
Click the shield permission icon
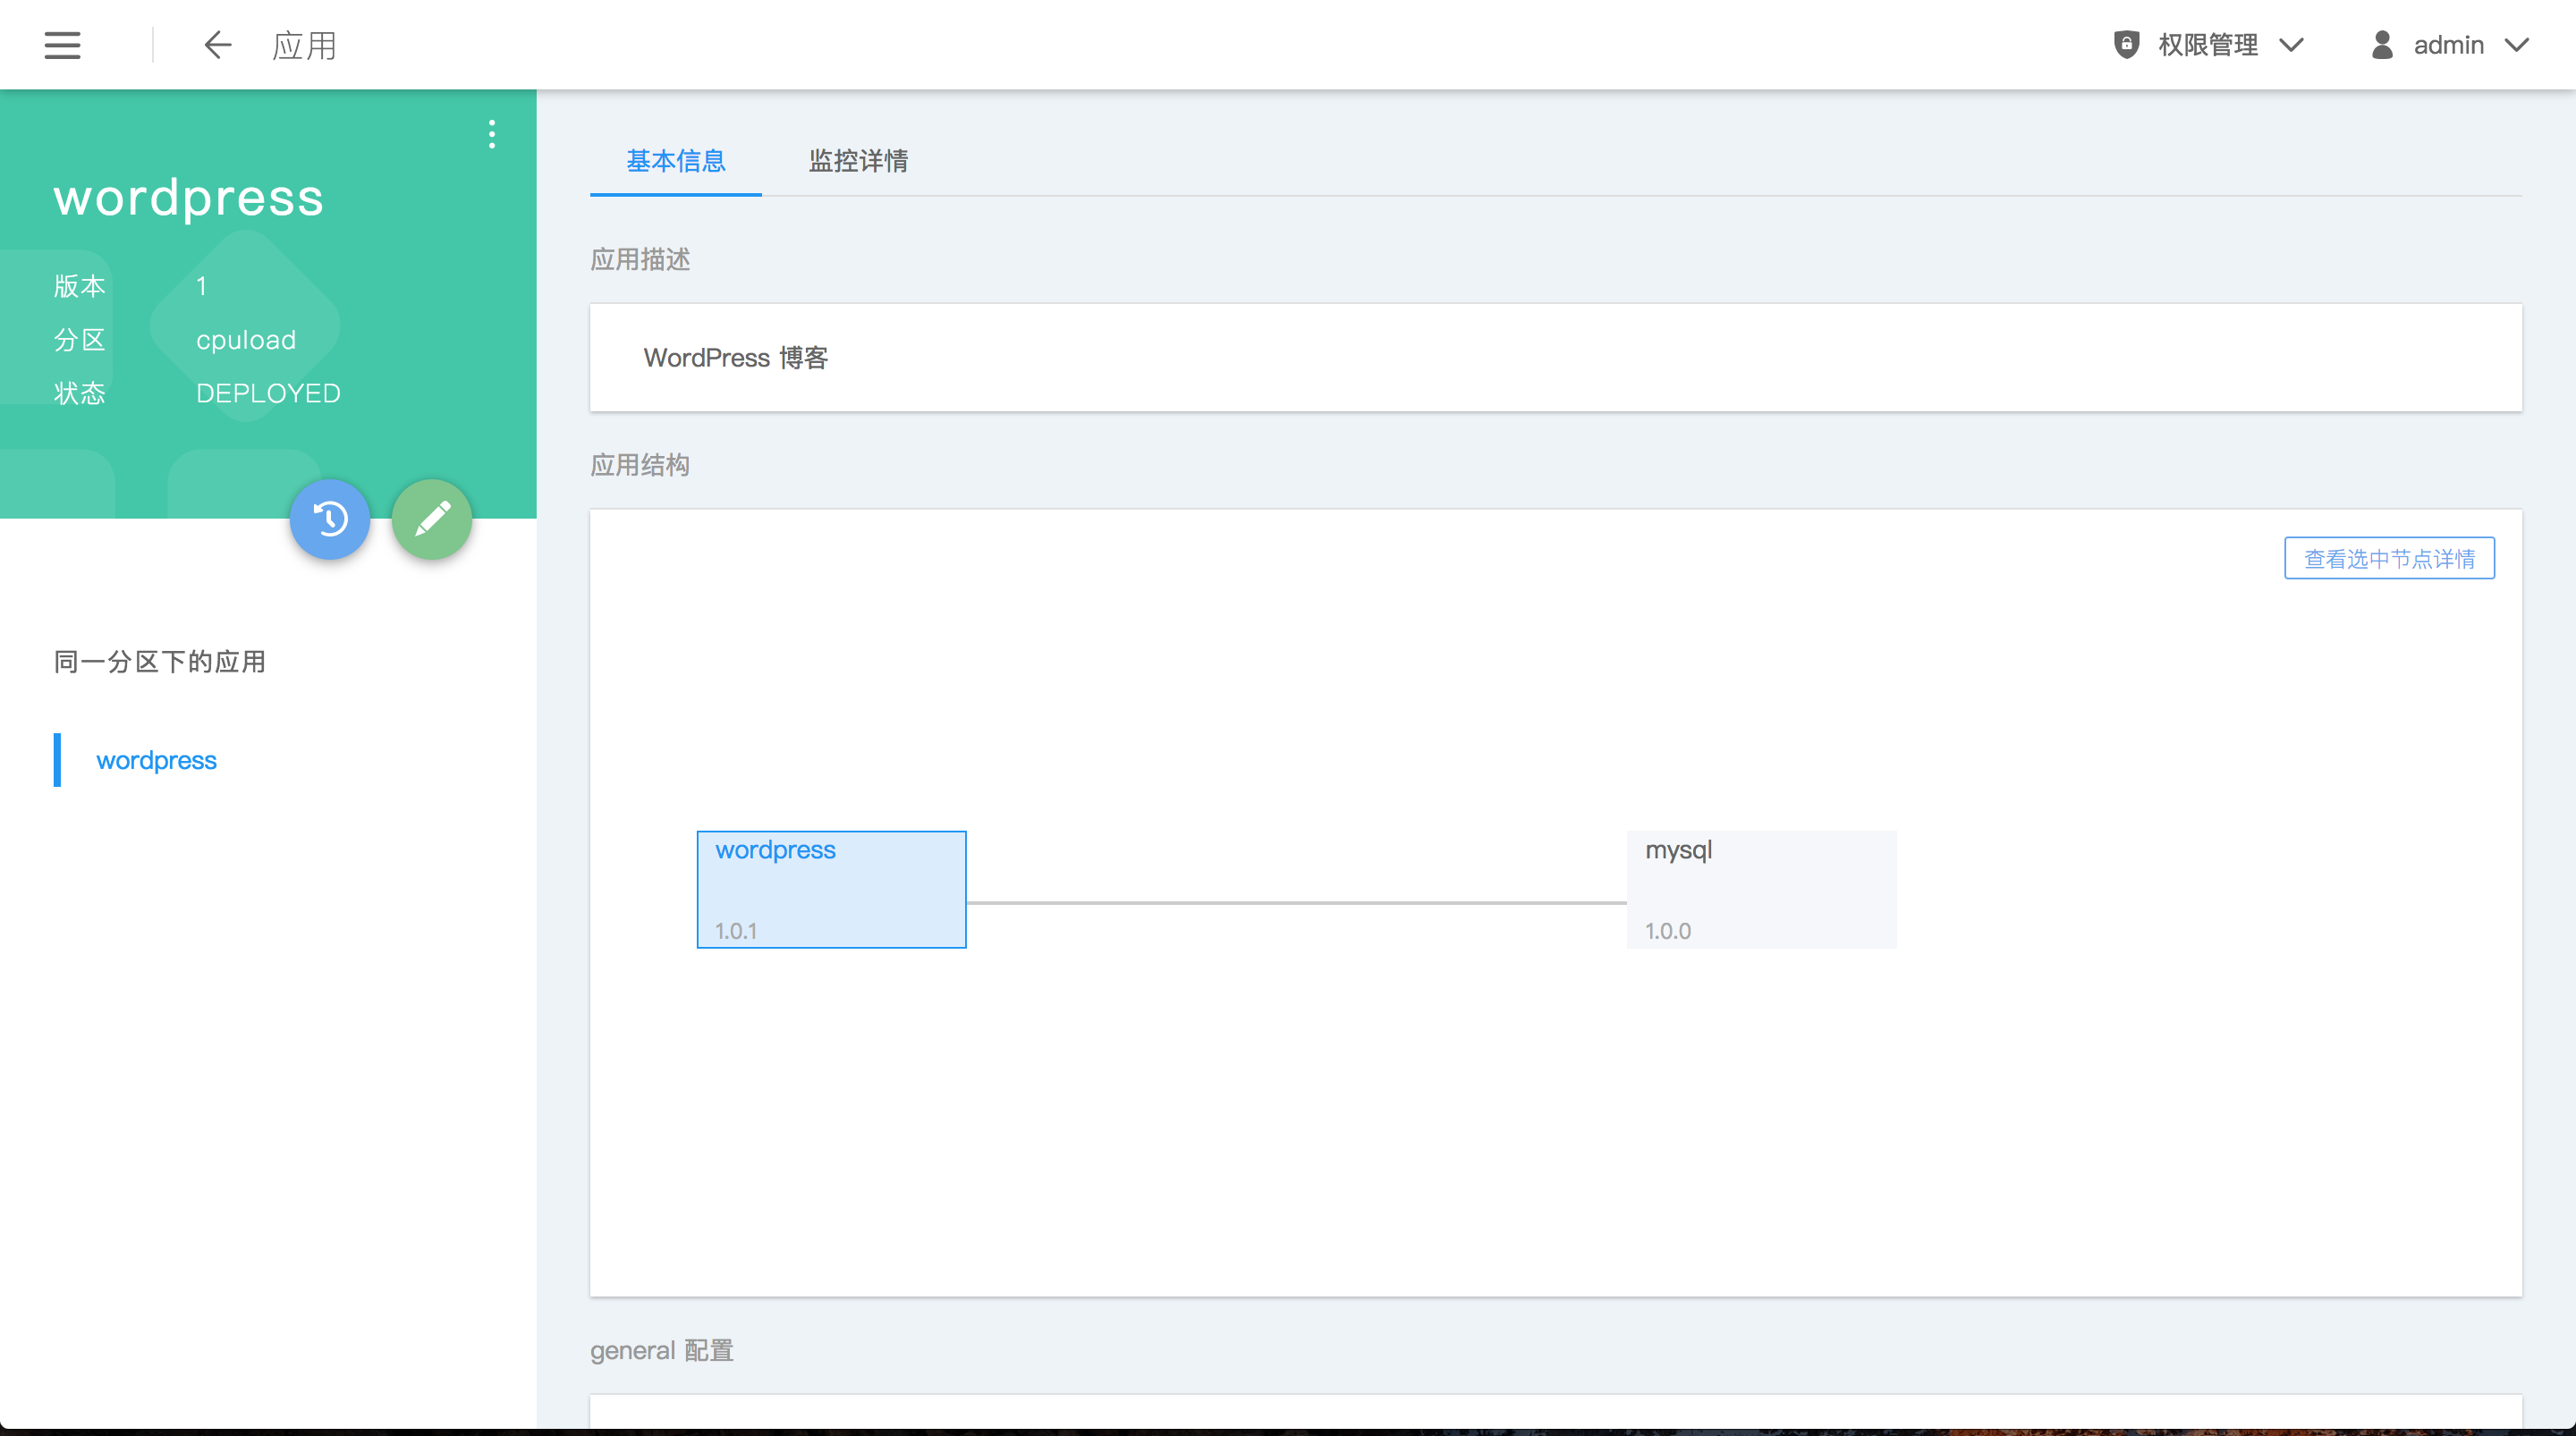coord(2126,45)
